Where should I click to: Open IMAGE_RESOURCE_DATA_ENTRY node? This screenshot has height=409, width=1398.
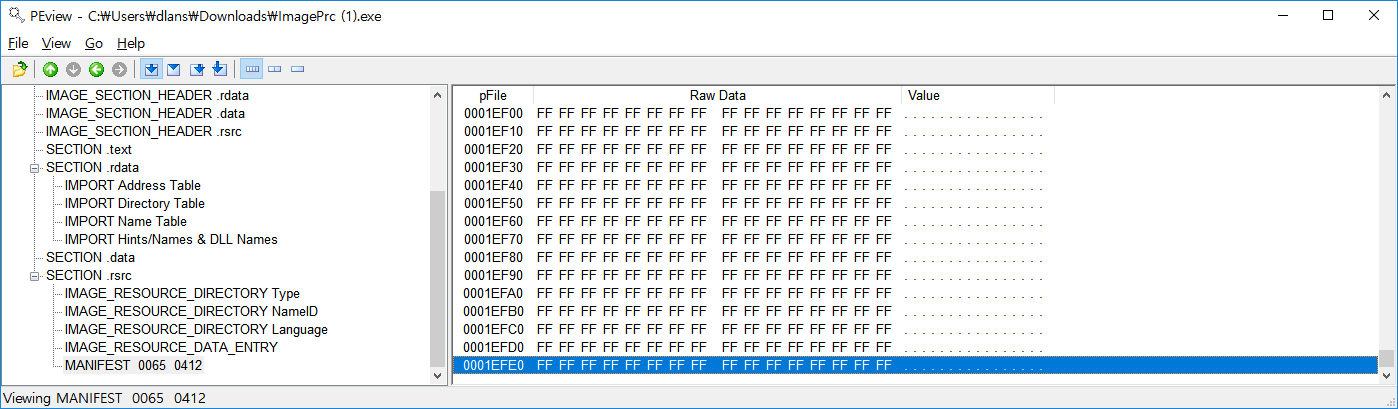[x=171, y=347]
